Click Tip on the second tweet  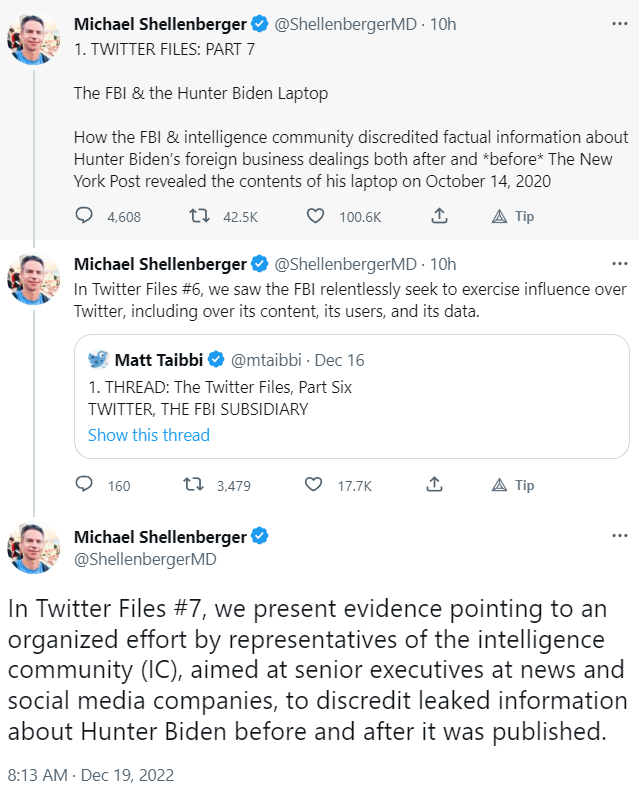click(513, 485)
